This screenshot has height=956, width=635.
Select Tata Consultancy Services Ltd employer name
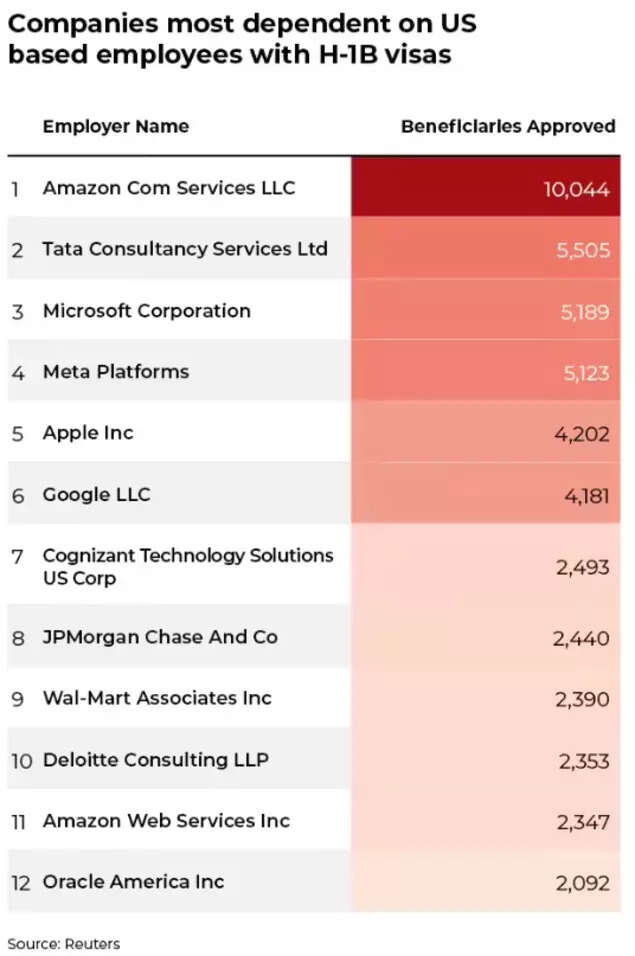(x=185, y=249)
